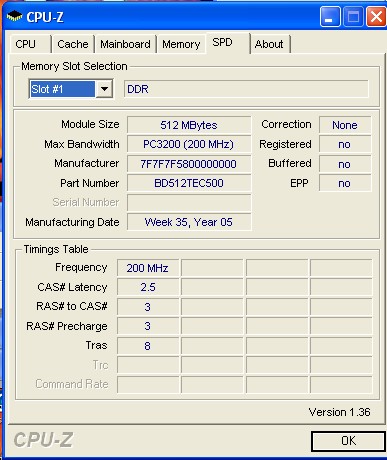Click the 200 MHz Frequency cell
Viewport: 387px width, 460px height.
tap(148, 268)
